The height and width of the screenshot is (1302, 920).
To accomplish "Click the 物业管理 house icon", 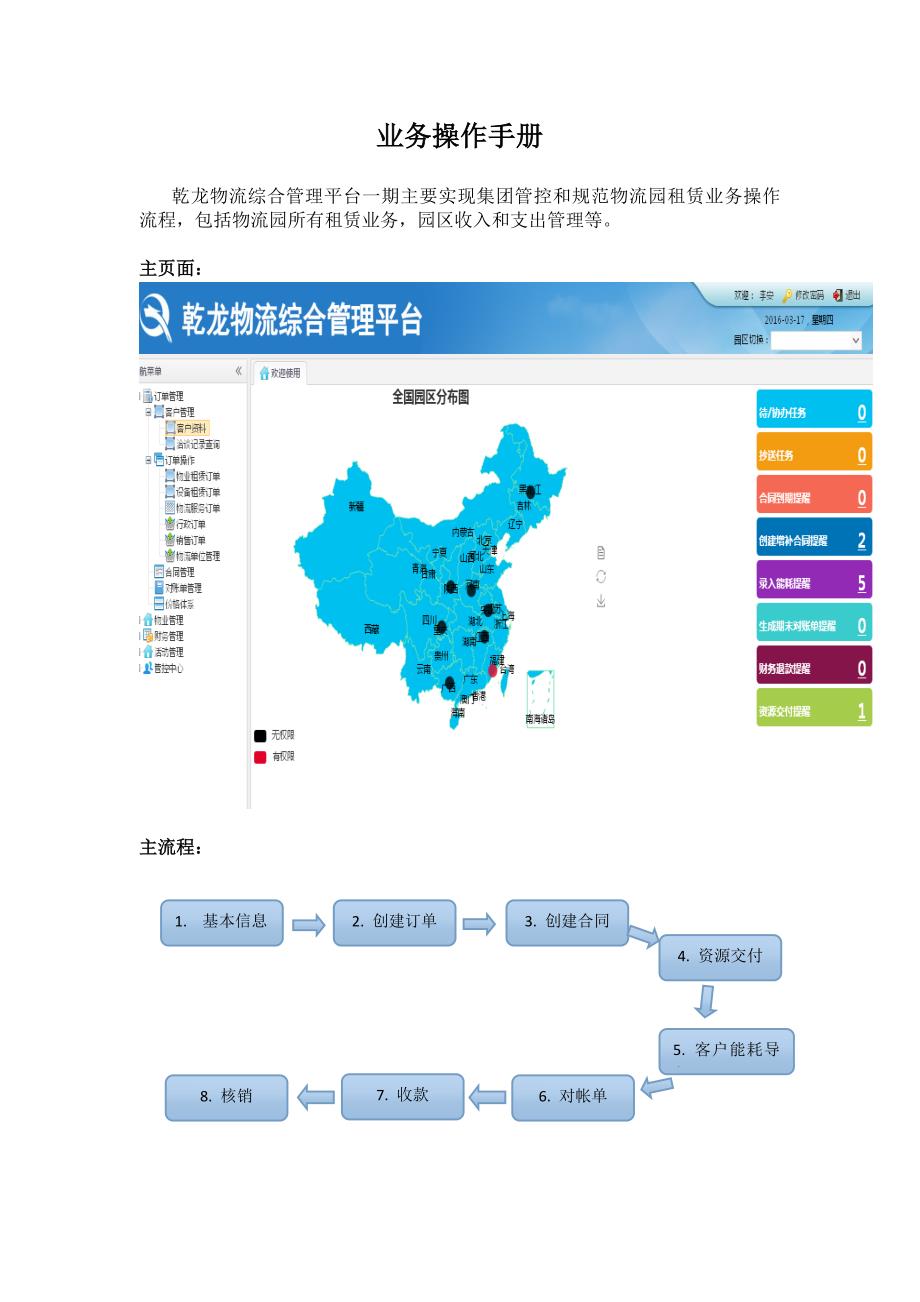I will tap(147, 620).
